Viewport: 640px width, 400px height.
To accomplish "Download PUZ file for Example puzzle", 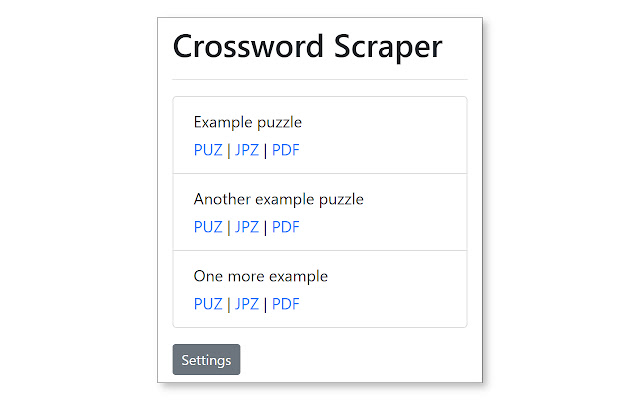I will click(208, 150).
